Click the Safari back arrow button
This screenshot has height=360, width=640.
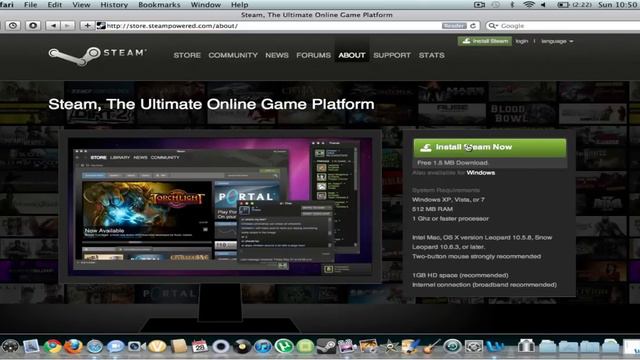(x=53, y=26)
